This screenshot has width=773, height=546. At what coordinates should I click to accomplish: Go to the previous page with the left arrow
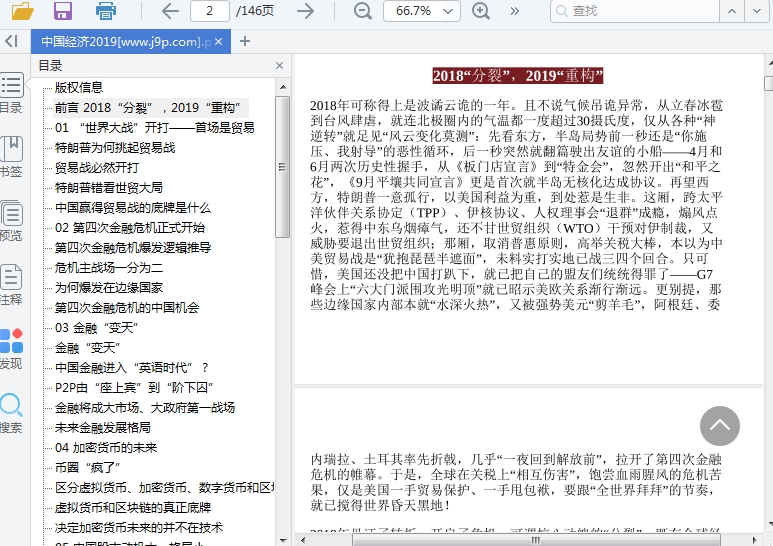[x=170, y=11]
